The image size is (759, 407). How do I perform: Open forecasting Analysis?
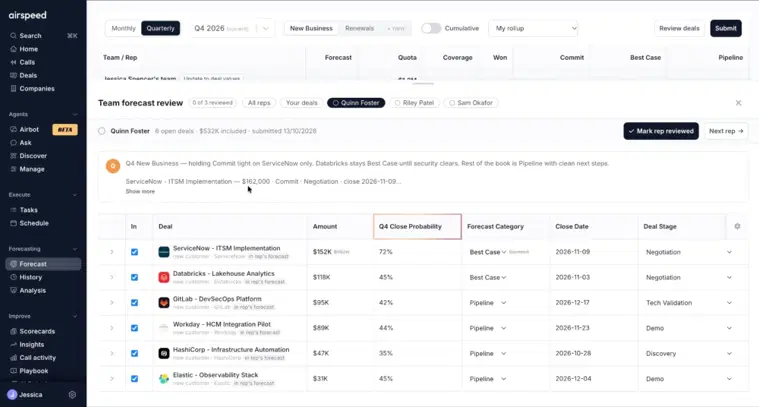(28, 290)
